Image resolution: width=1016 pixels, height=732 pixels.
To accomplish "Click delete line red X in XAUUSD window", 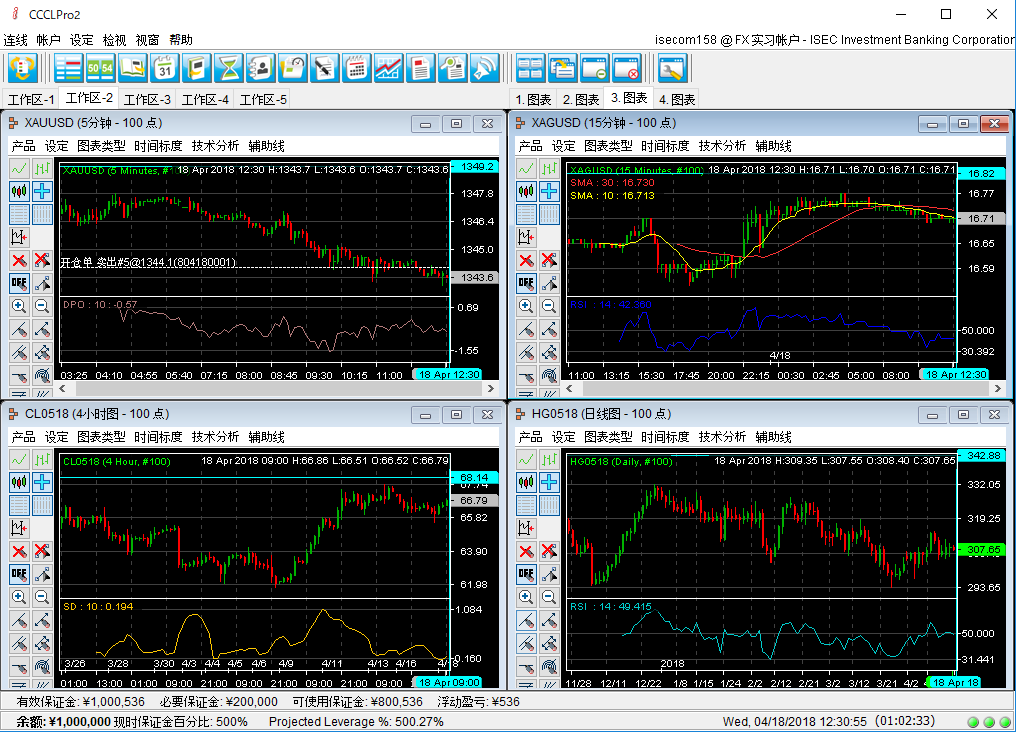I will click(x=19, y=260).
